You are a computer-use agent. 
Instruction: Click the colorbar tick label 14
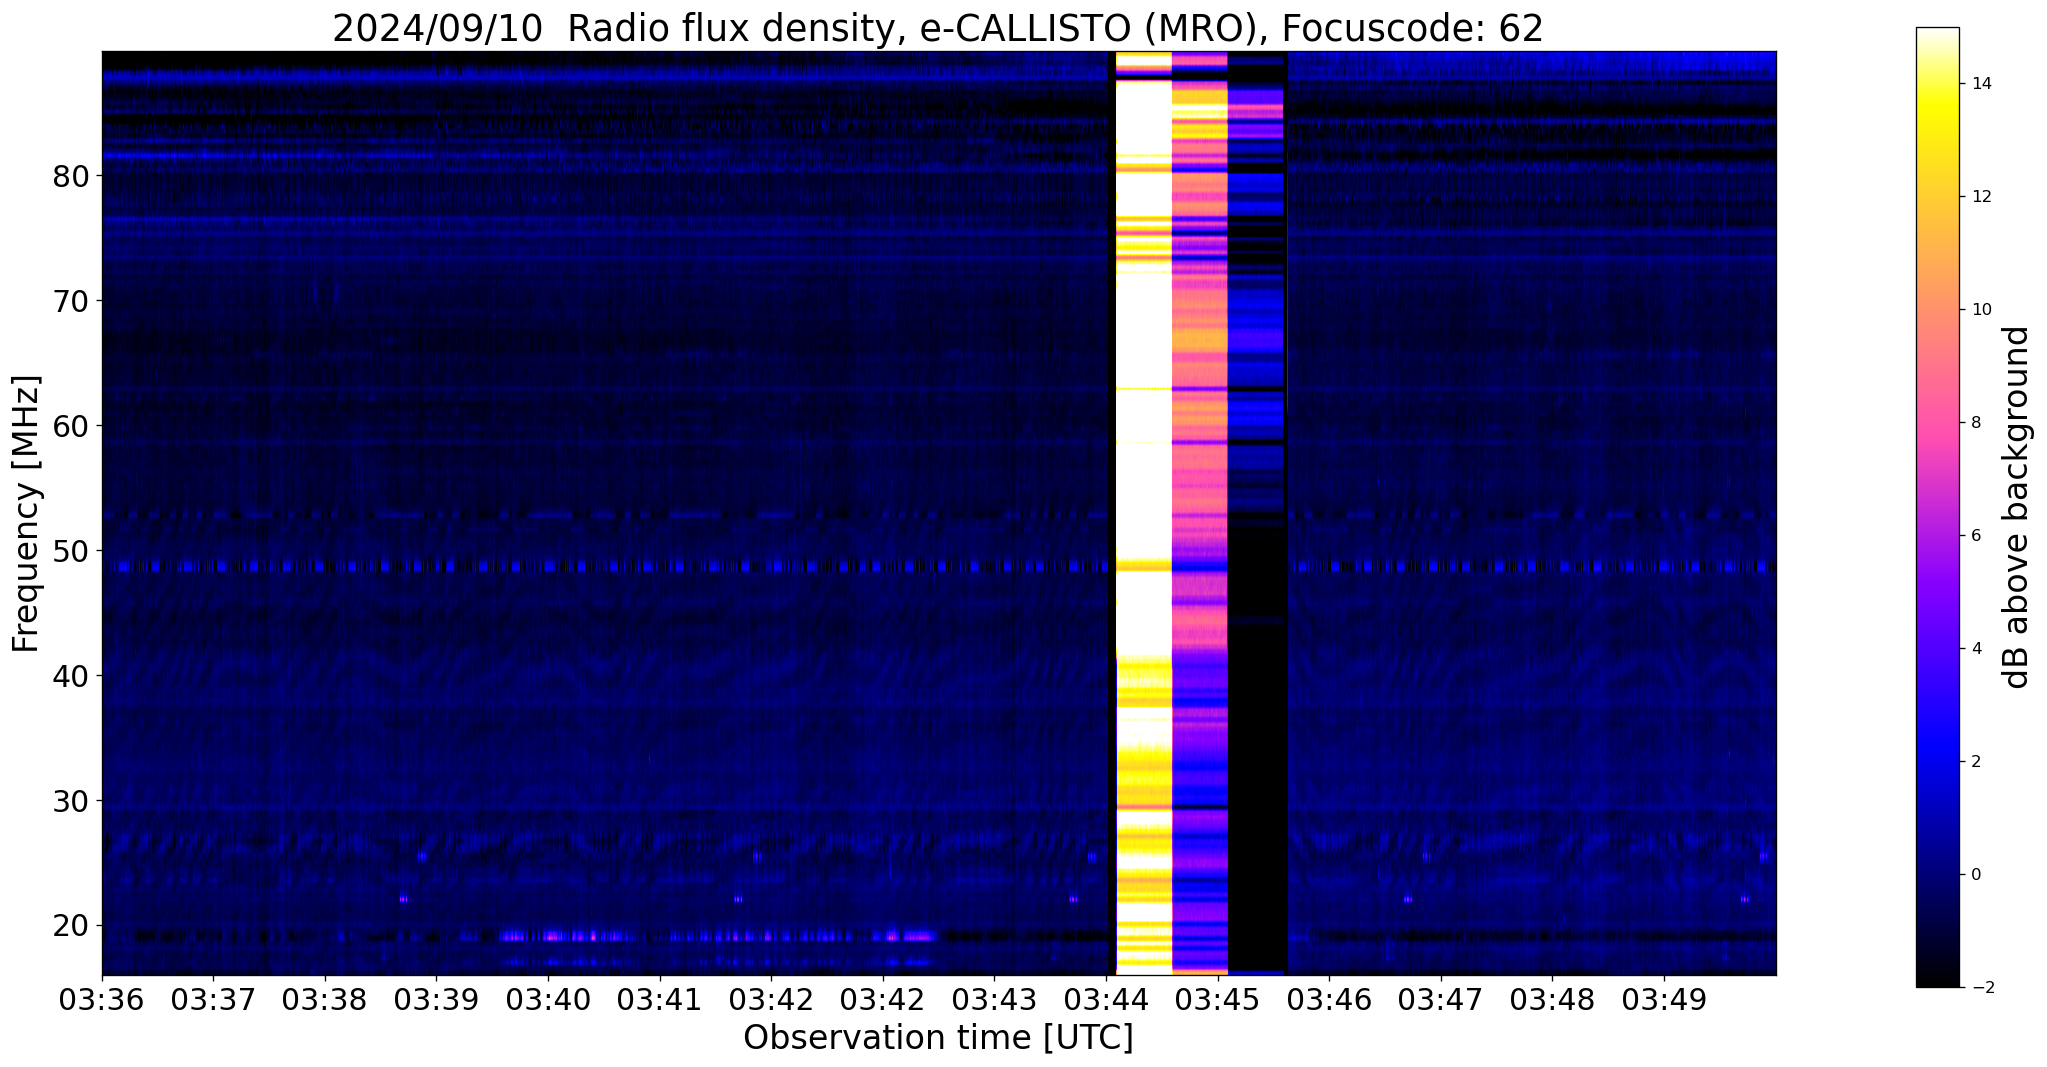1980,84
